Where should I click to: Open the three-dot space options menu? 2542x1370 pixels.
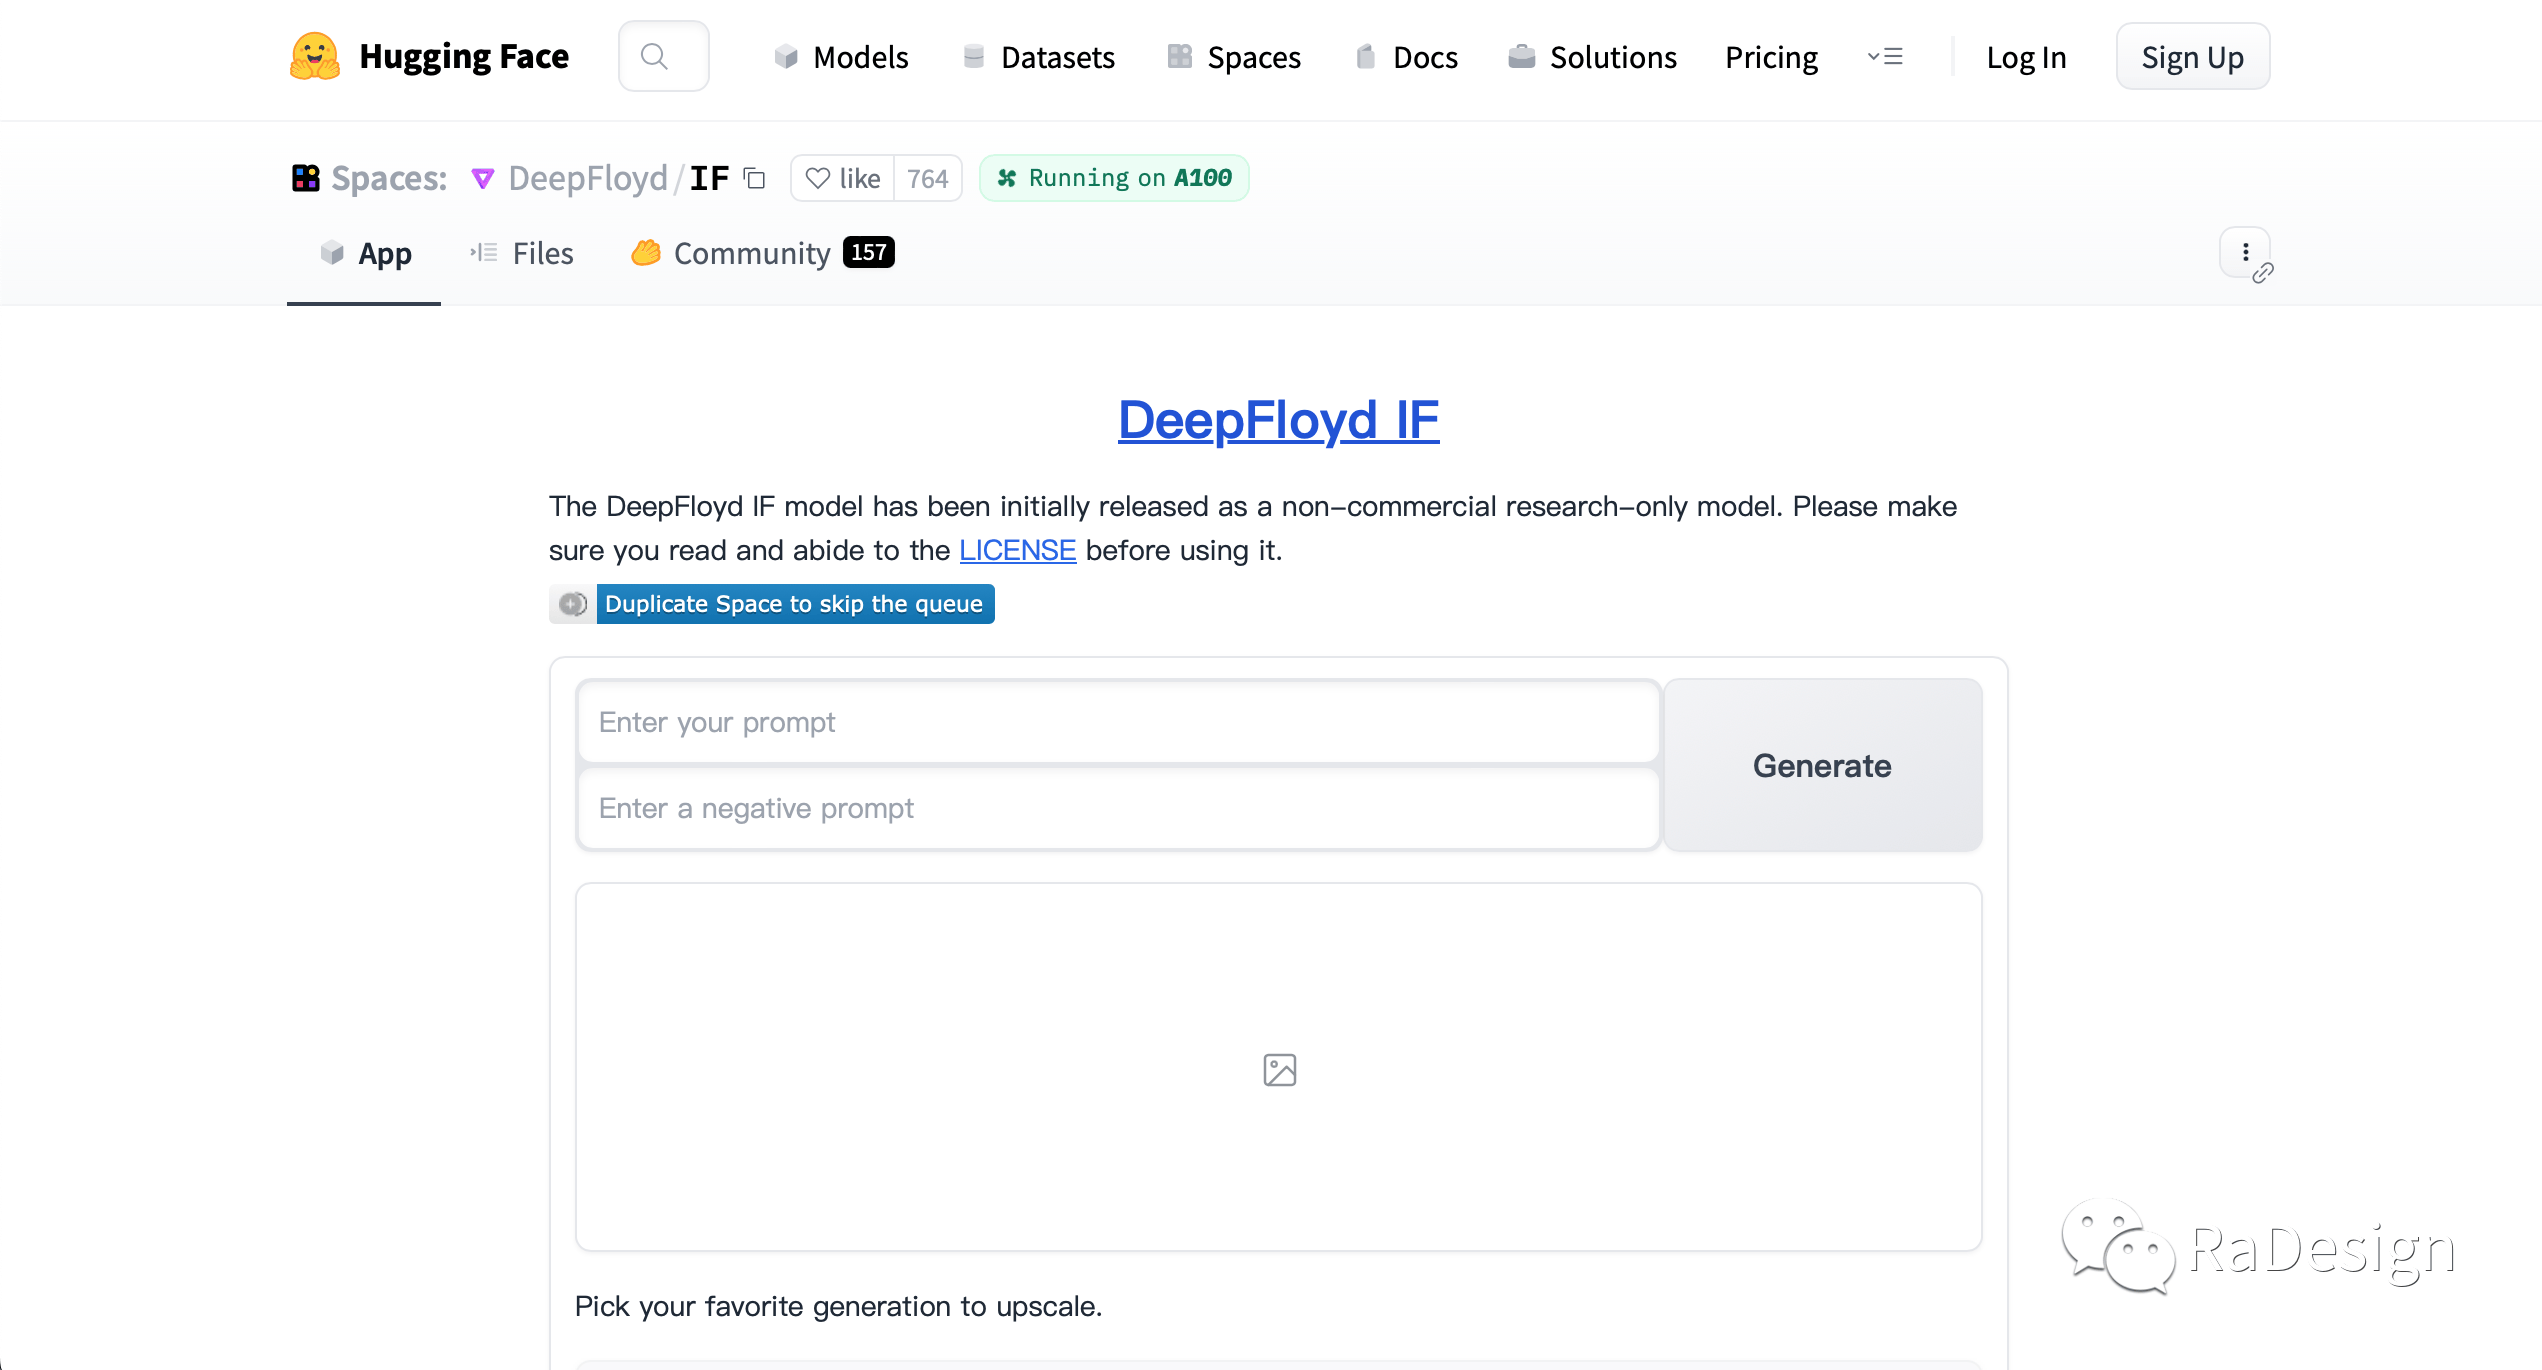pos(2245,252)
